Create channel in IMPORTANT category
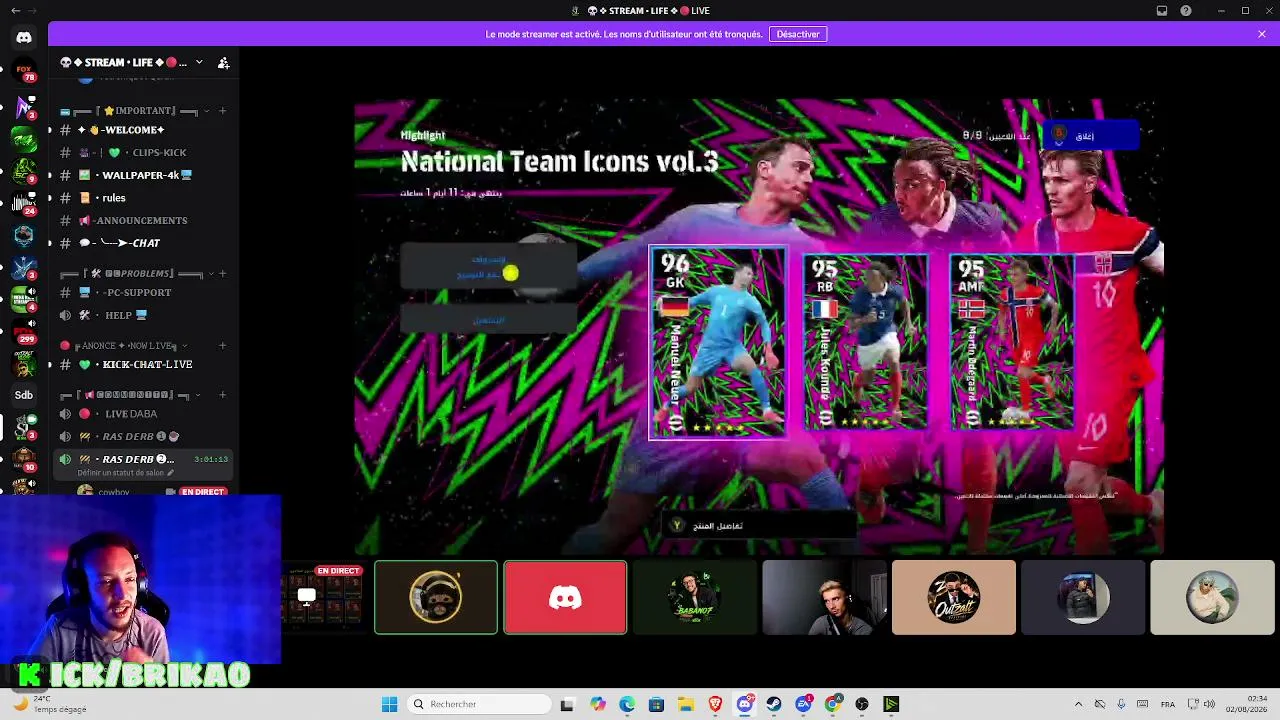Image resolution: width=1280 pixels, height=720 pixels. [223, 111]
